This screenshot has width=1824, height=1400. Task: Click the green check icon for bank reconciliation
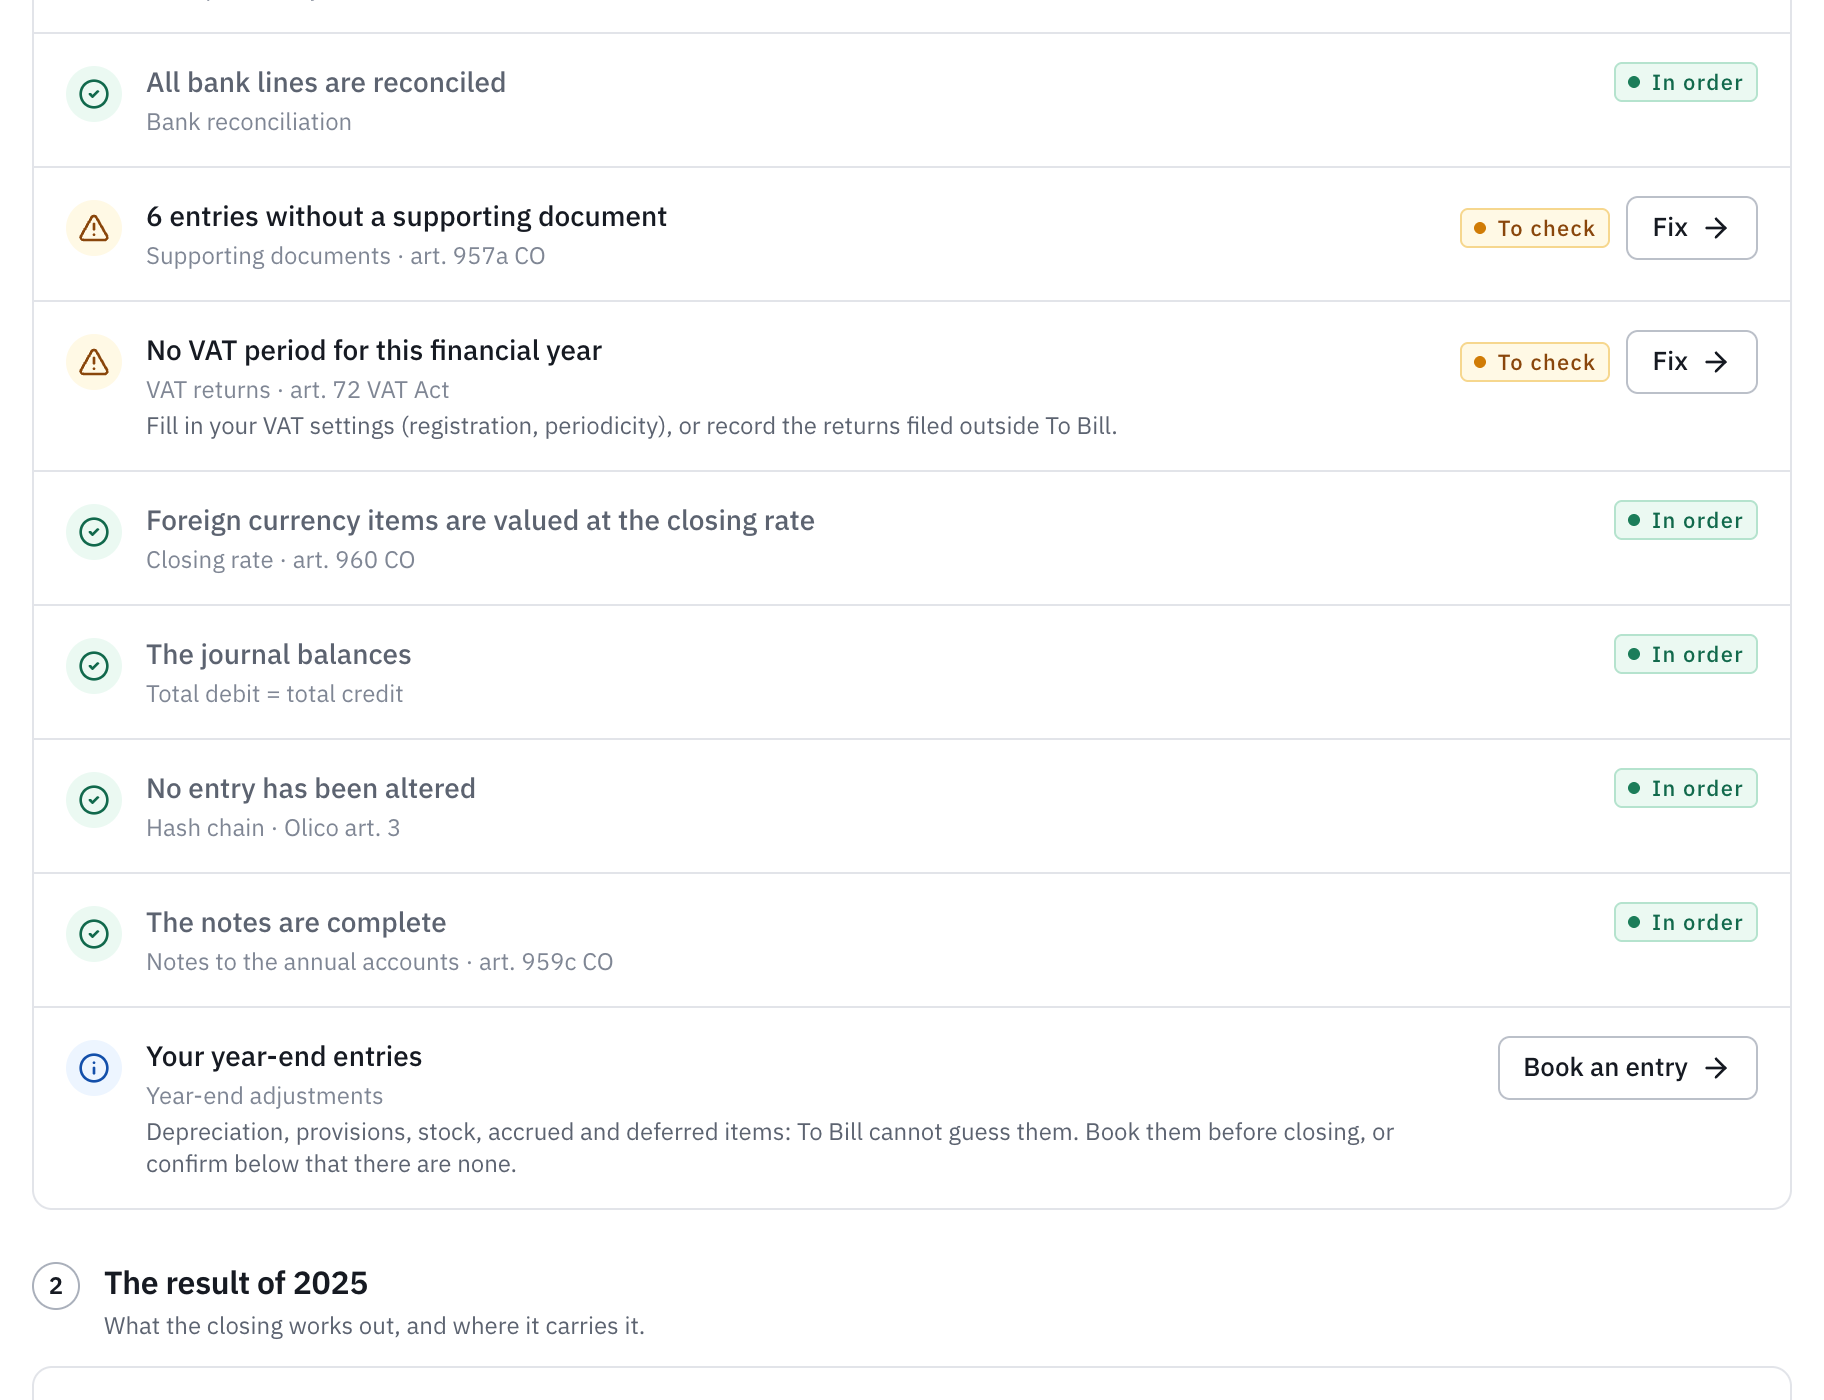point(94,94)
